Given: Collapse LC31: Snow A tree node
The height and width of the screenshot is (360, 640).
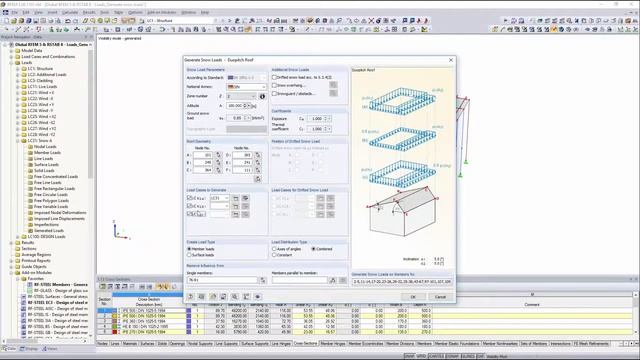Looking at the screenshot, I should (x=18, y=141).
